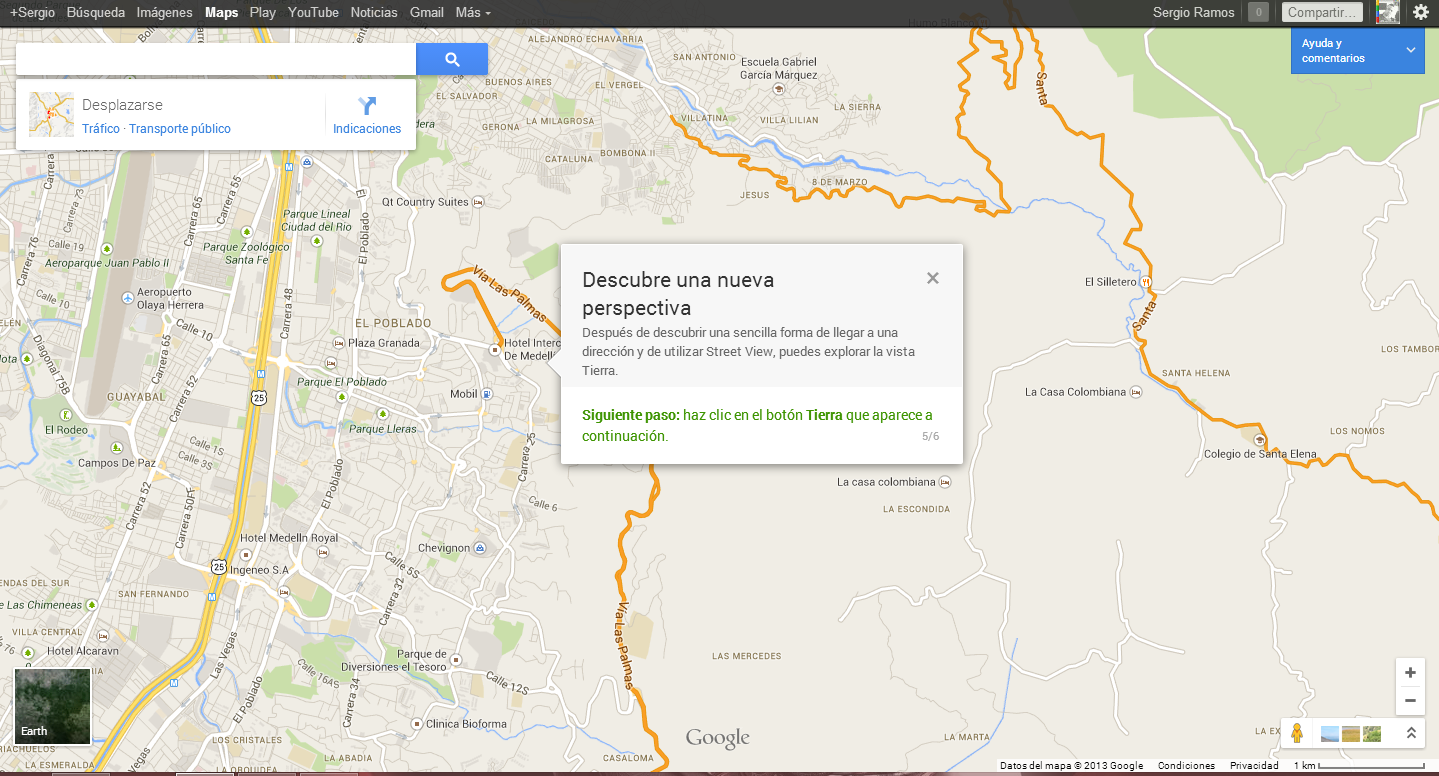Show the Tráfico layer
The image size is (1439, 776).
100,129
